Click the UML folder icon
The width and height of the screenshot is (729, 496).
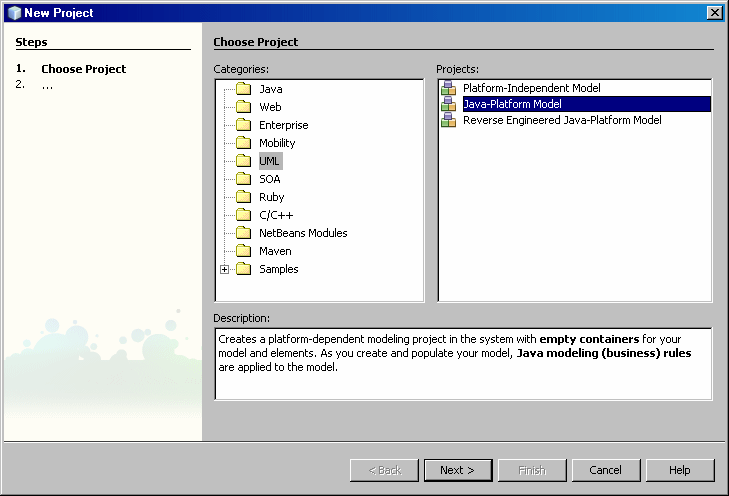click(x=243, y=160)
